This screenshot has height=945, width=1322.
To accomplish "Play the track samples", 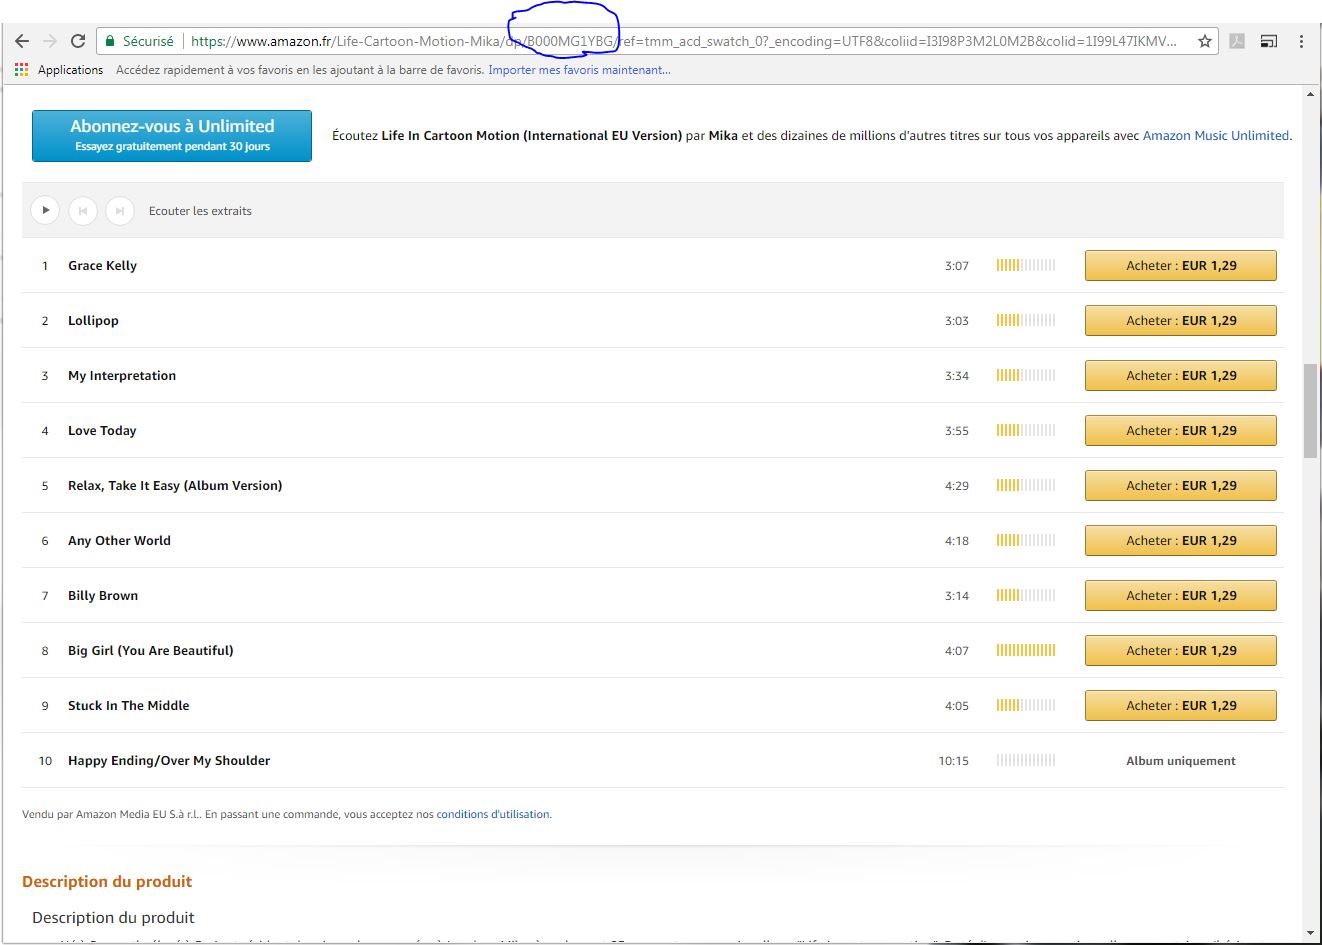I will pyautogui.click(x=45, y=210).
